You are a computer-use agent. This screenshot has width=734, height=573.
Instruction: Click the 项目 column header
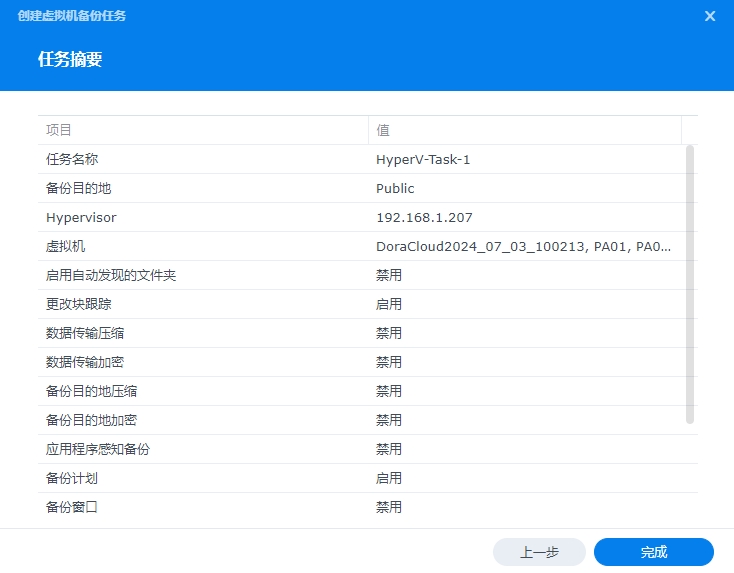click(x=60, y=130)
